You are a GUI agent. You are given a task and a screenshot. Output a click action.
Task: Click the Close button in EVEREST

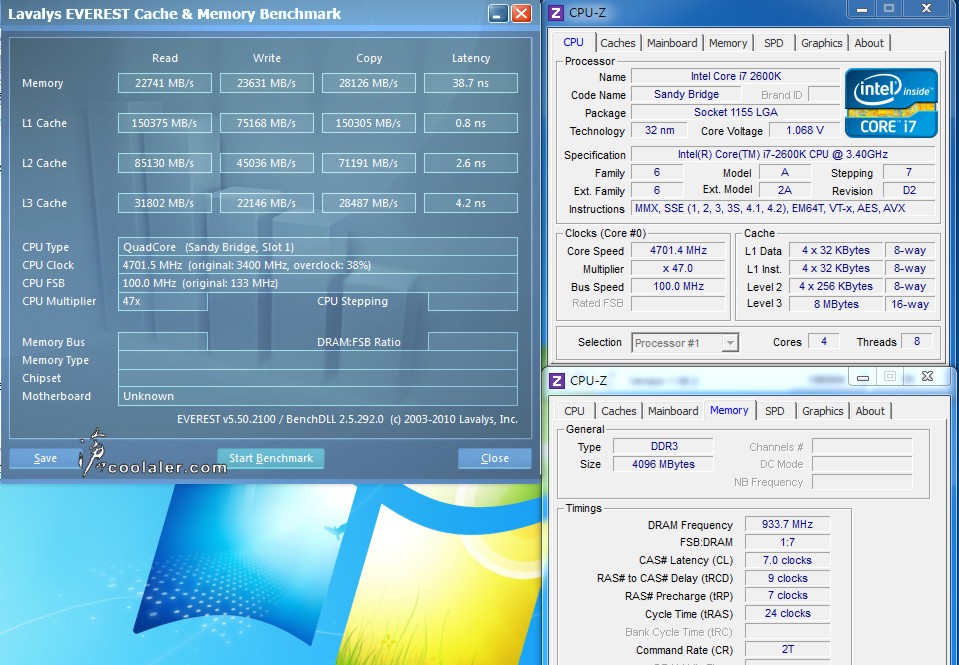495,458
